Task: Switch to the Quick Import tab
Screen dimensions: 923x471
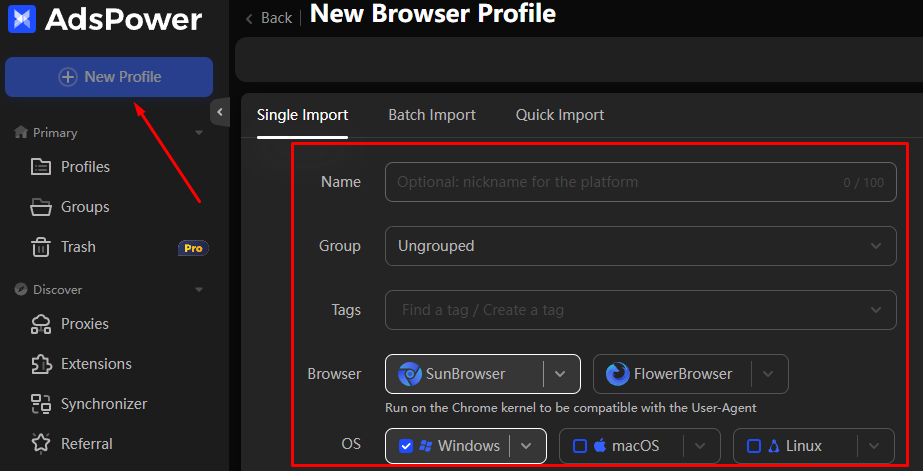Action: coord(560,115)
